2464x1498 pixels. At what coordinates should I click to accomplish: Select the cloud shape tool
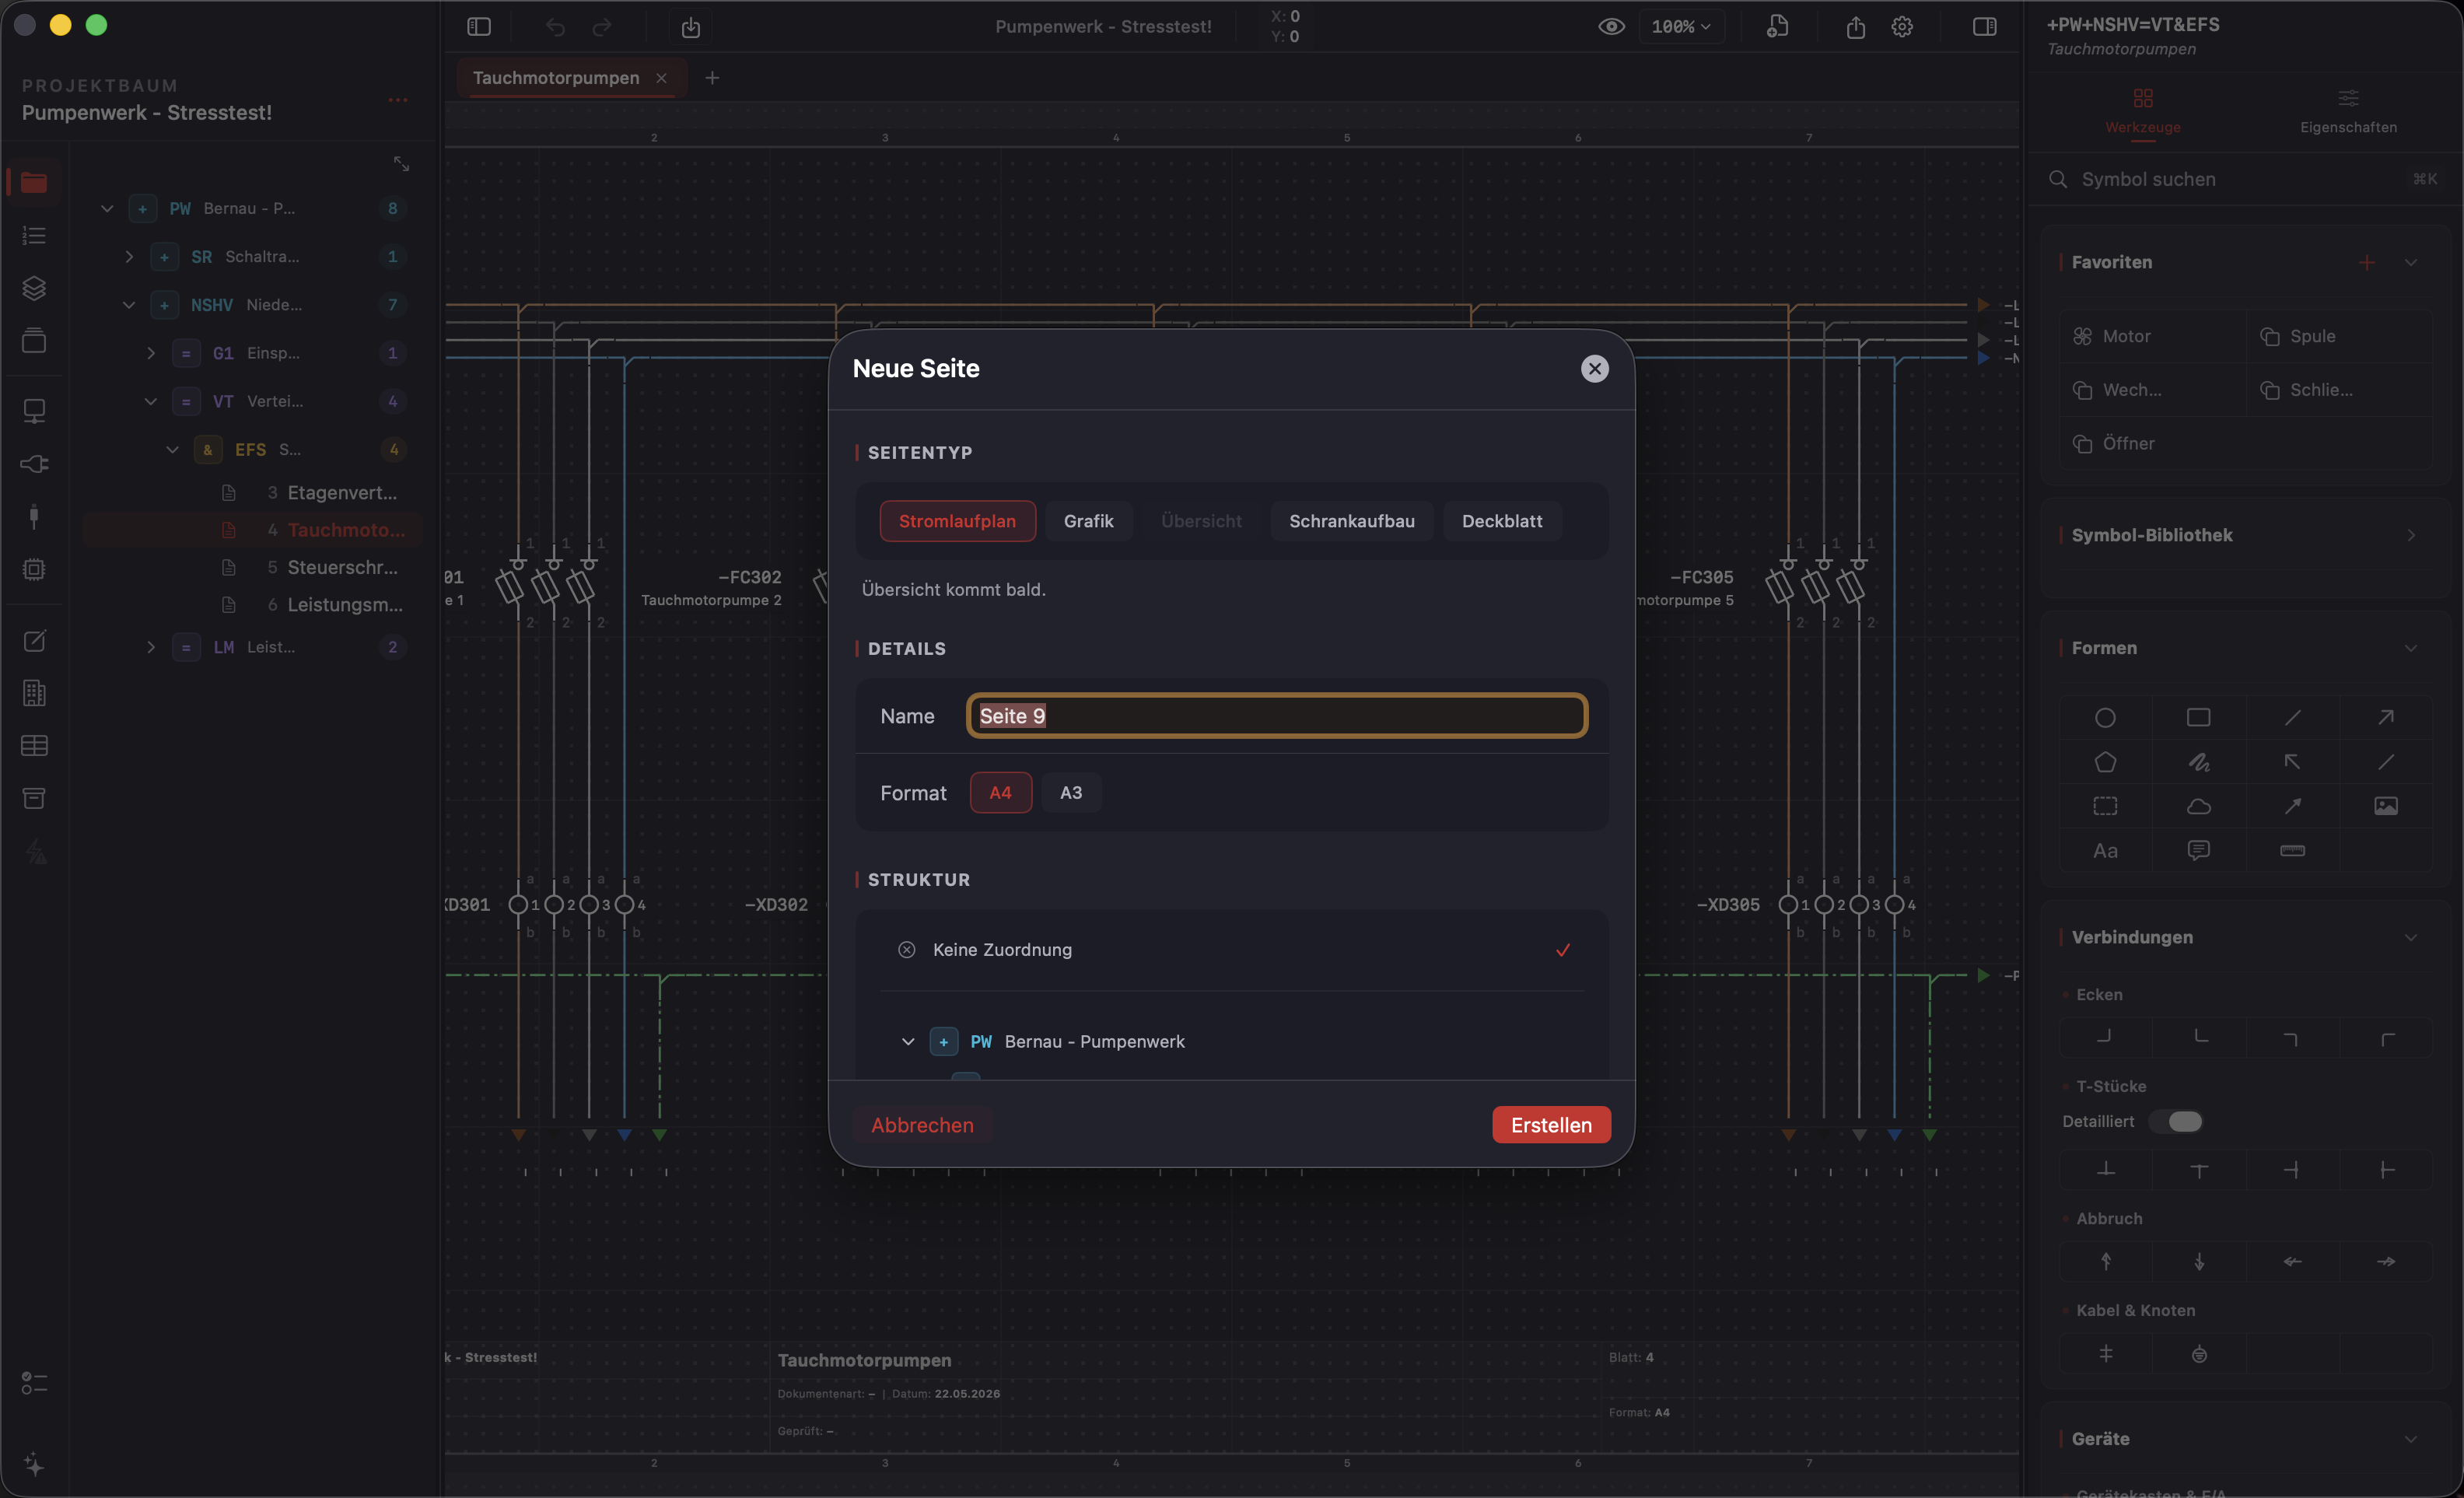click(2198, 806)
